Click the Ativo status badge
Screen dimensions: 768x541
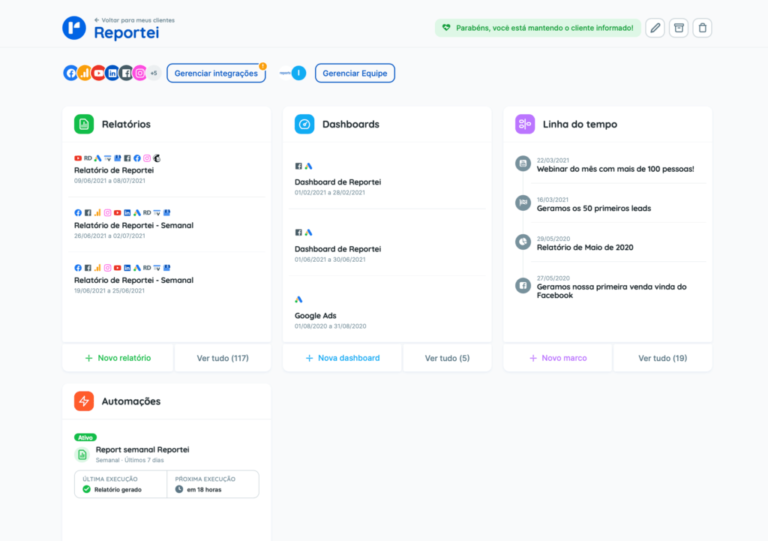(x=85, y=437)
